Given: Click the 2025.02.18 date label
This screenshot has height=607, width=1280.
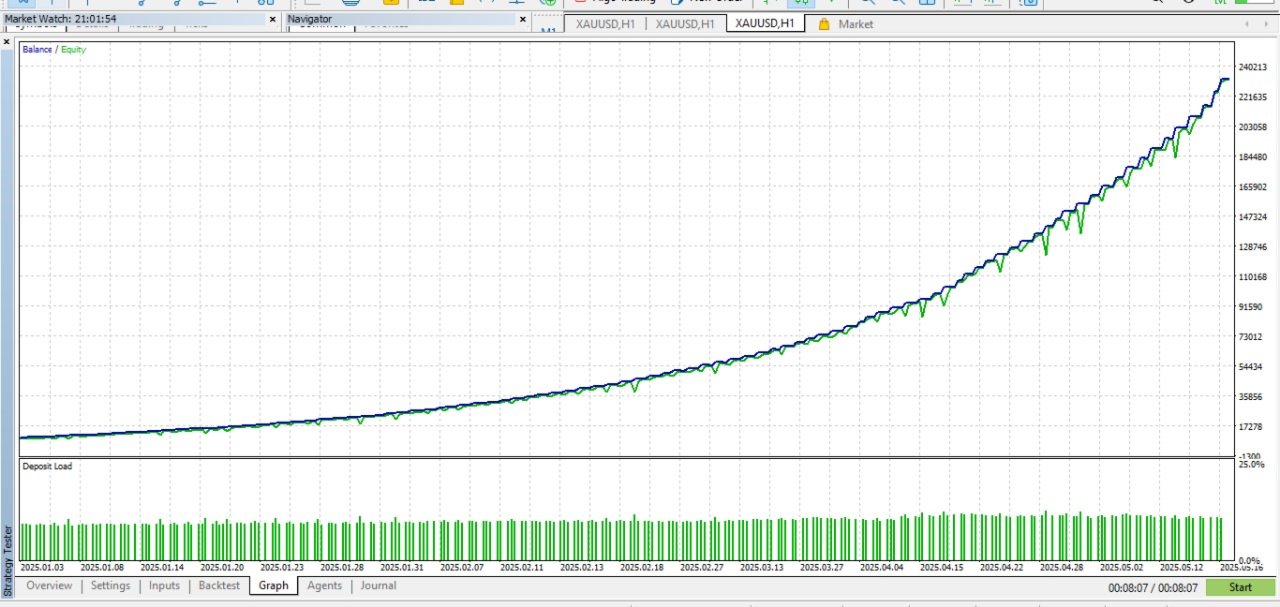Looking at the screenshot, I should [x=642, y=567].
